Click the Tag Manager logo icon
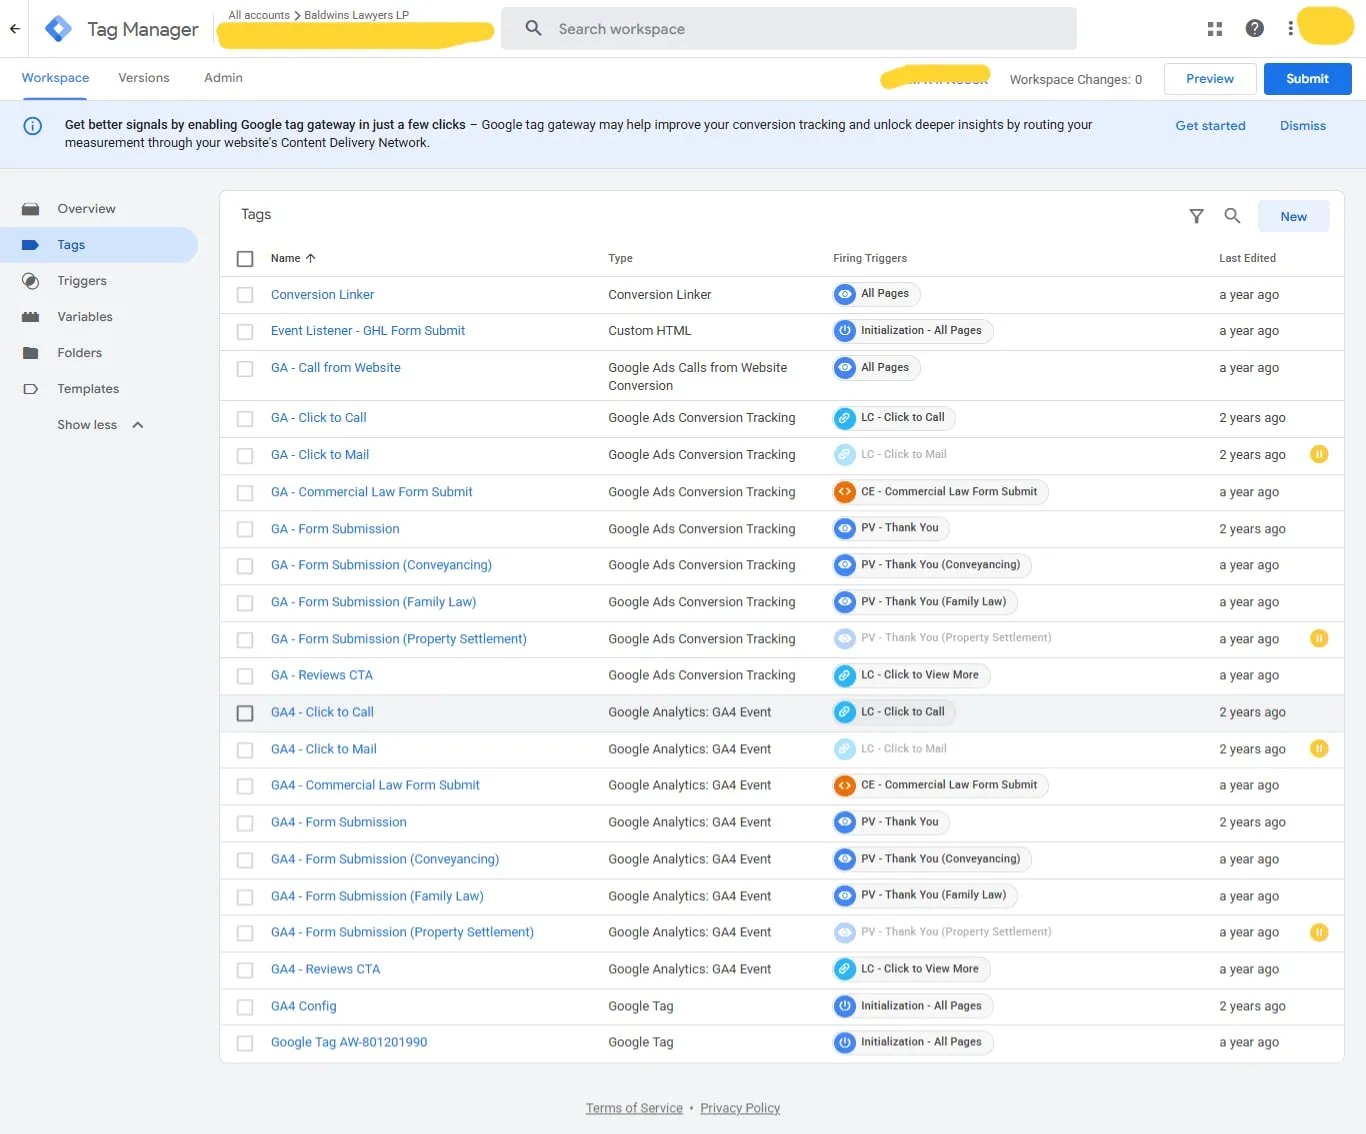 click(x=59, y=29)
